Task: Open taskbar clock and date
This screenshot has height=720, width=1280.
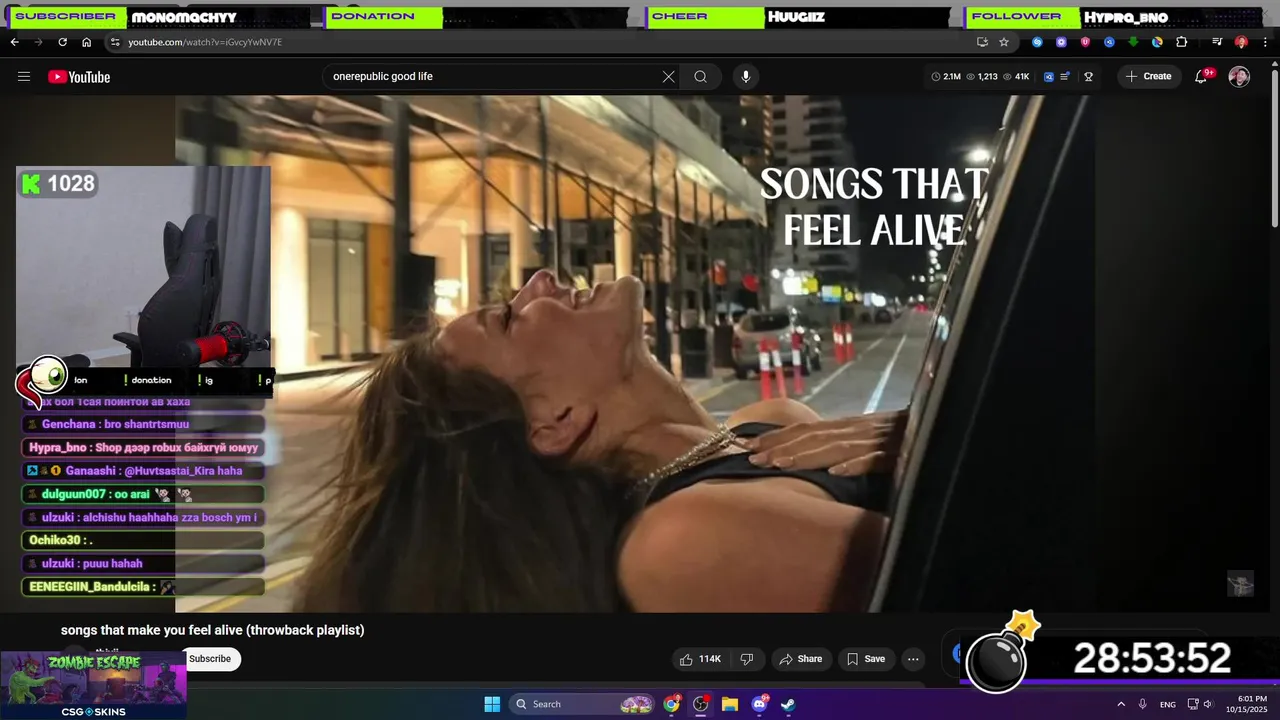Action: 1252,704
